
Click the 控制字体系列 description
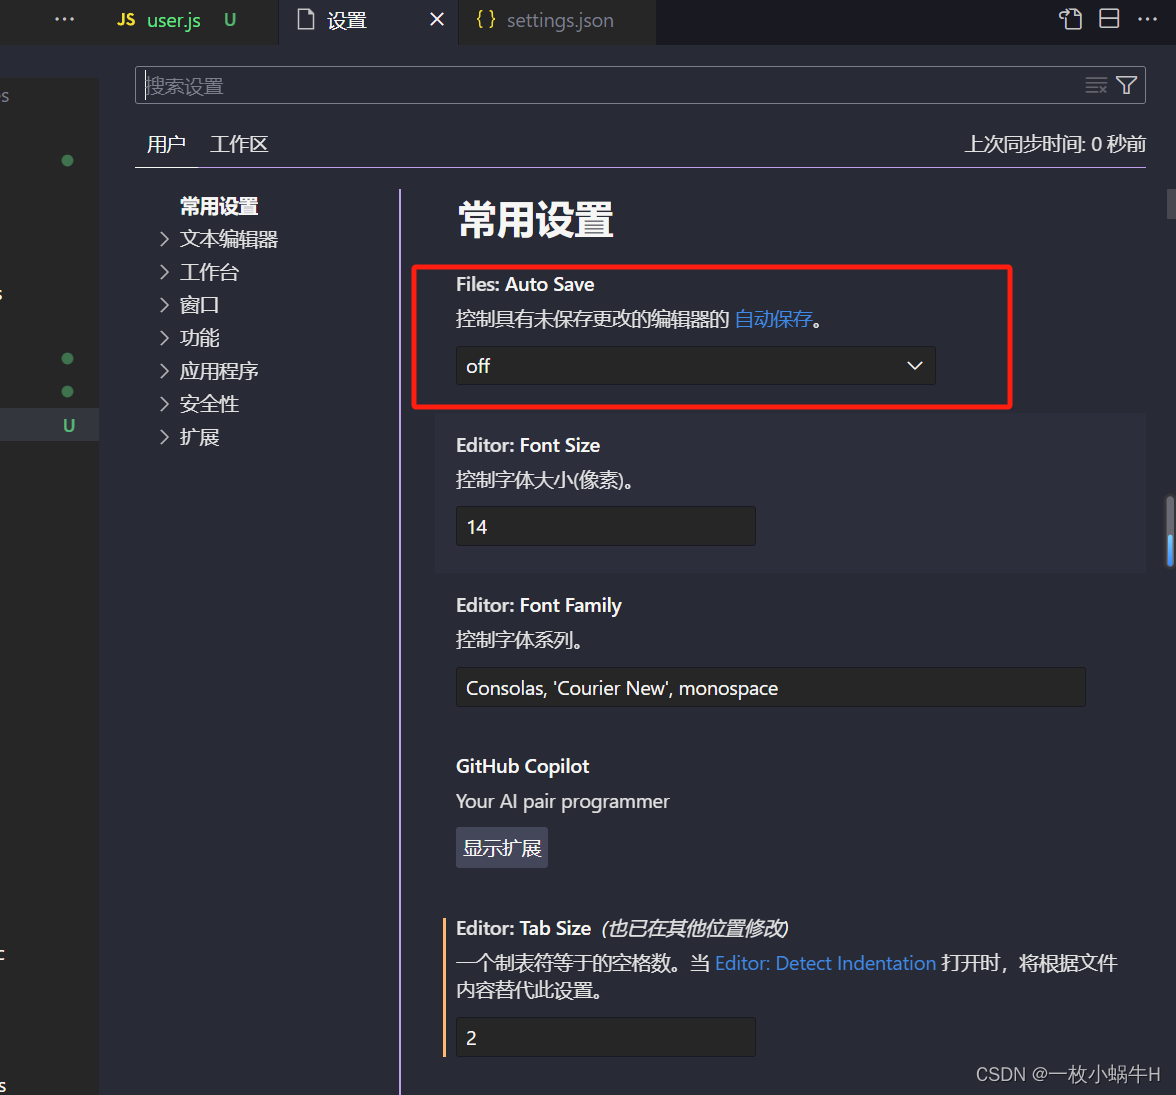pos(520,640)
